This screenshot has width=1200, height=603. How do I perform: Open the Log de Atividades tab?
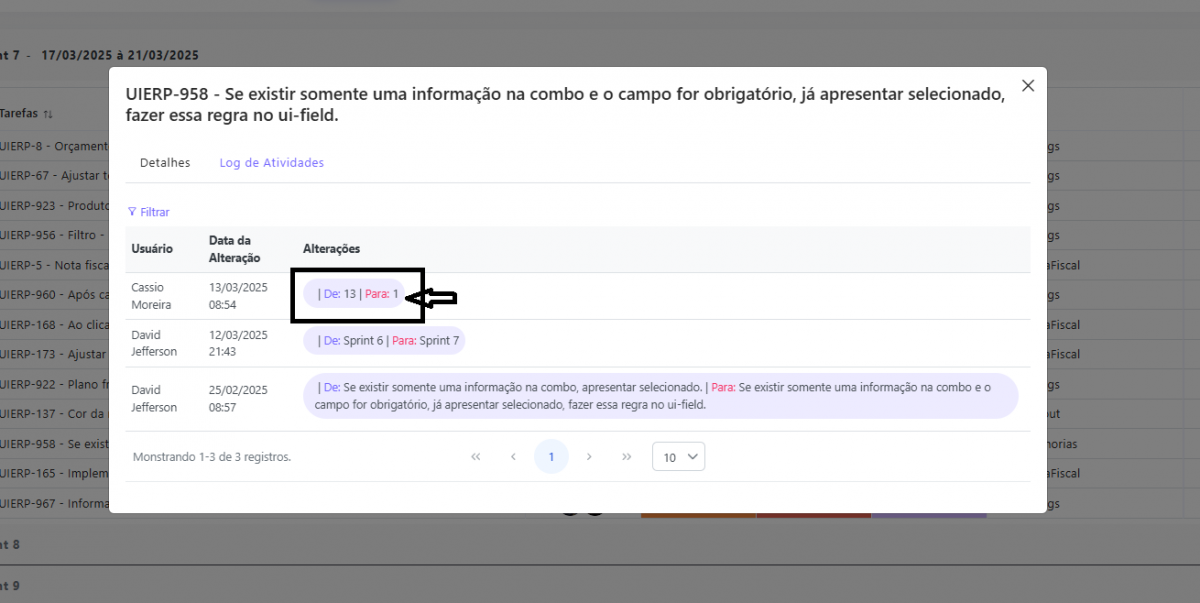pos(271,163)
